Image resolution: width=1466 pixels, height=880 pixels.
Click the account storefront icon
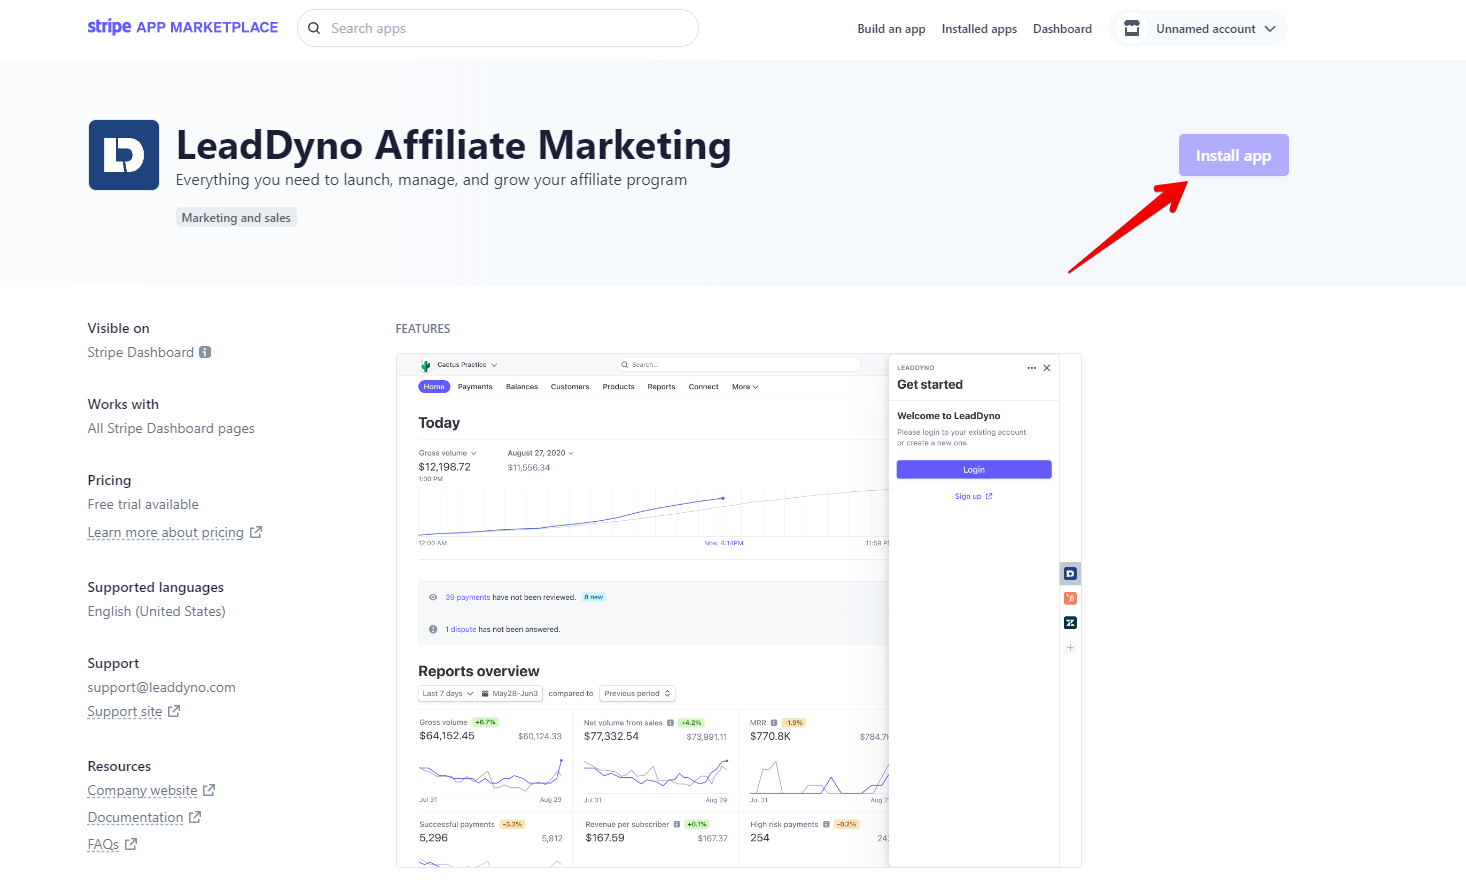point(1132,28)
